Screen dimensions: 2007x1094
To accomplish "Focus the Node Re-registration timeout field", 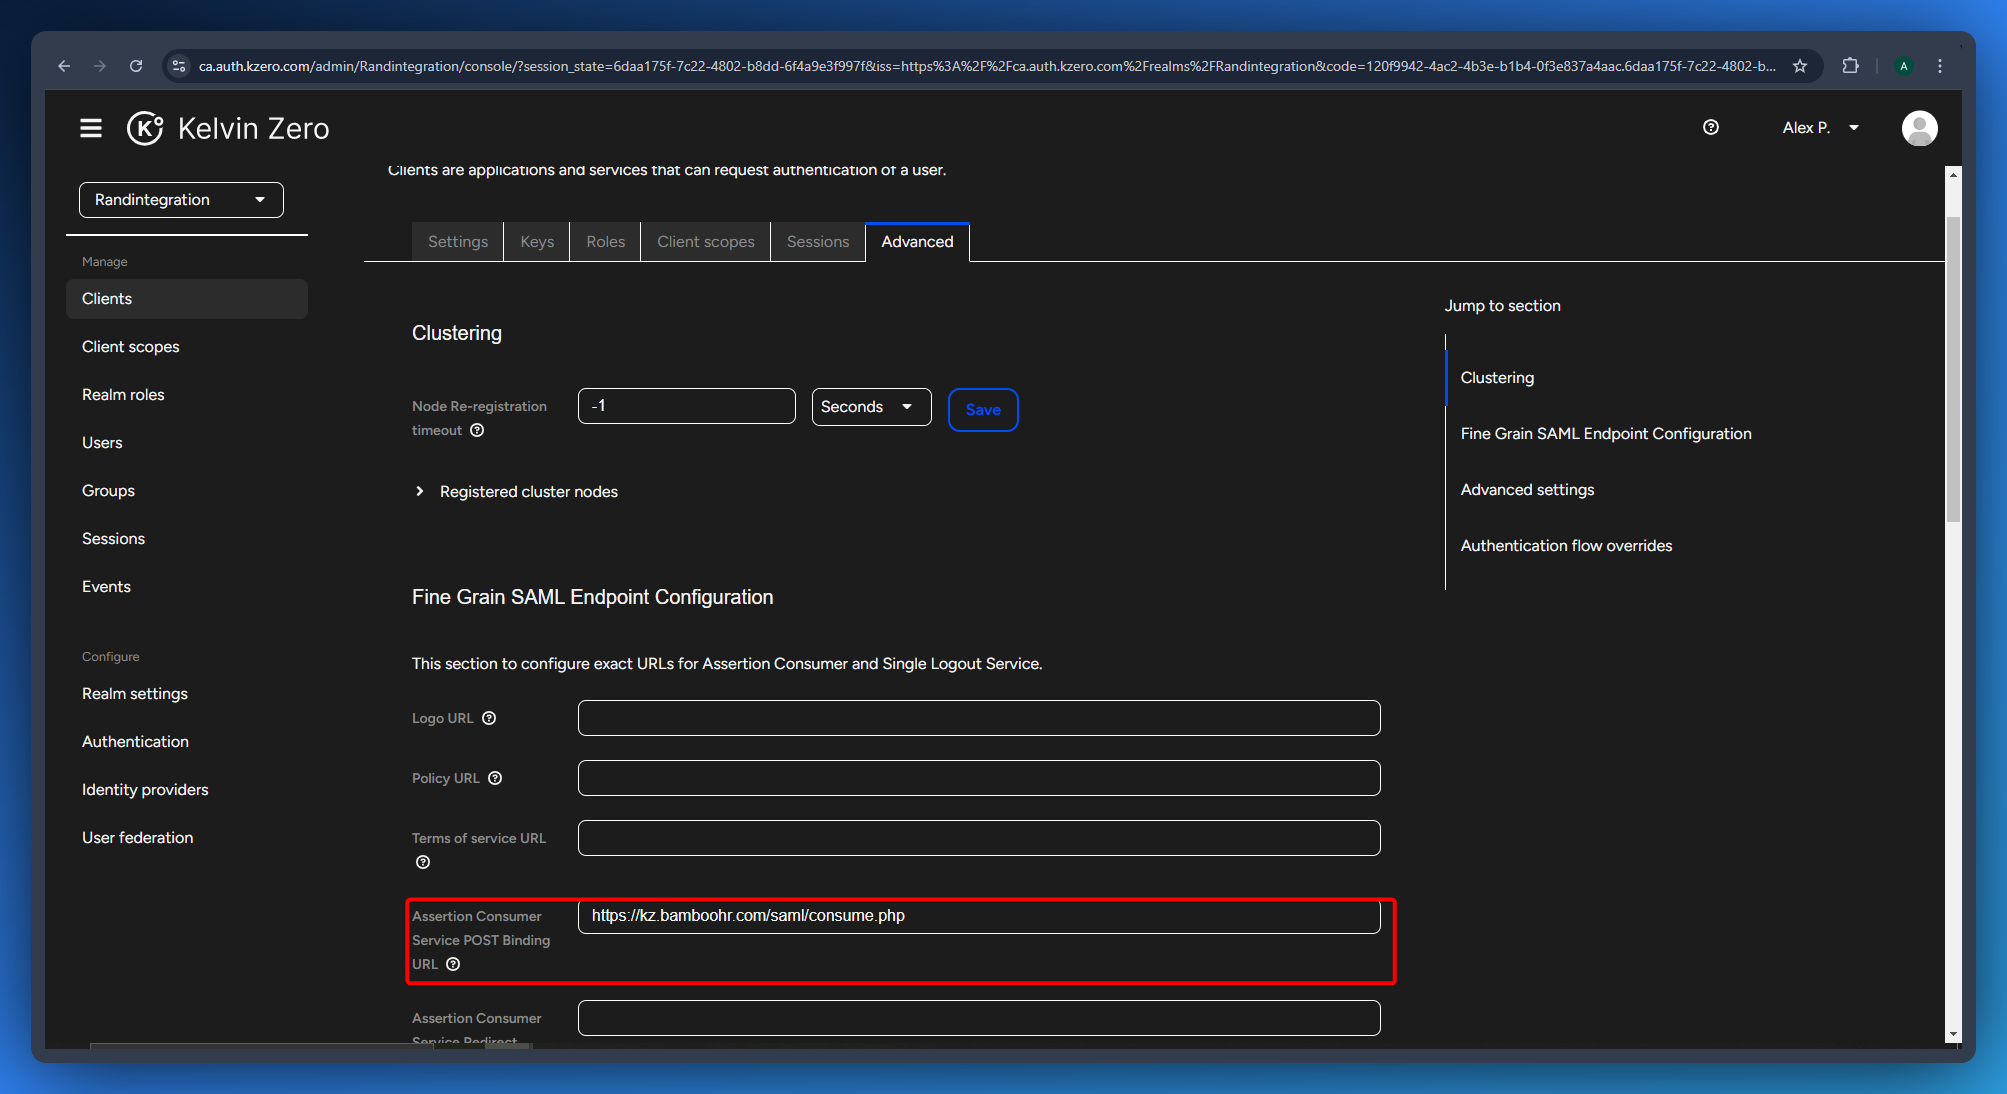I will 687,406.
